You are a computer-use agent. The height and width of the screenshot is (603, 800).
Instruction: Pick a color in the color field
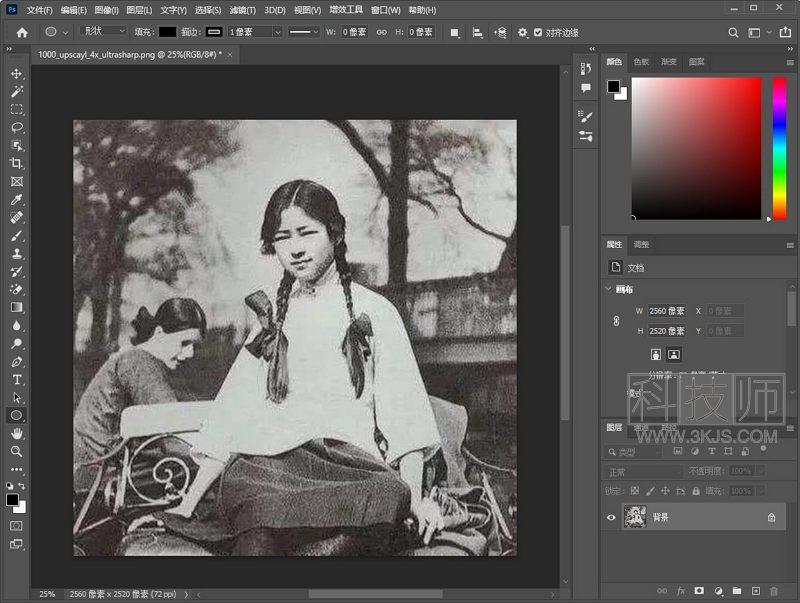tap(696, 148)
